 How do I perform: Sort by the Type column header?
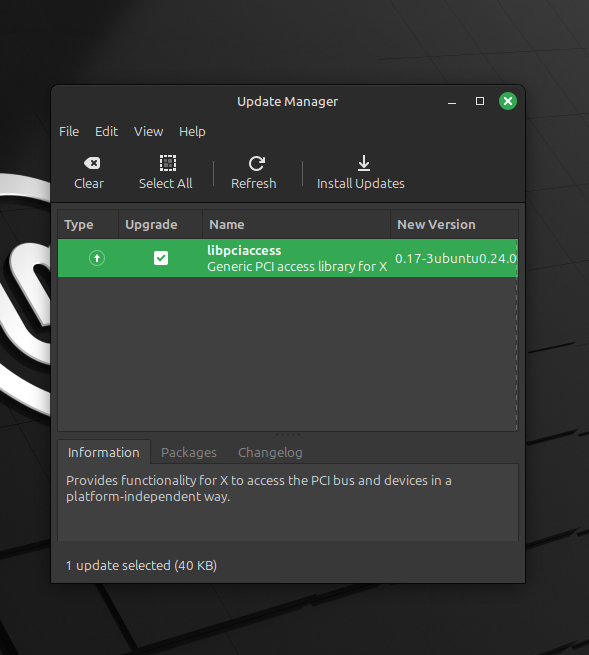pos(88,224)
